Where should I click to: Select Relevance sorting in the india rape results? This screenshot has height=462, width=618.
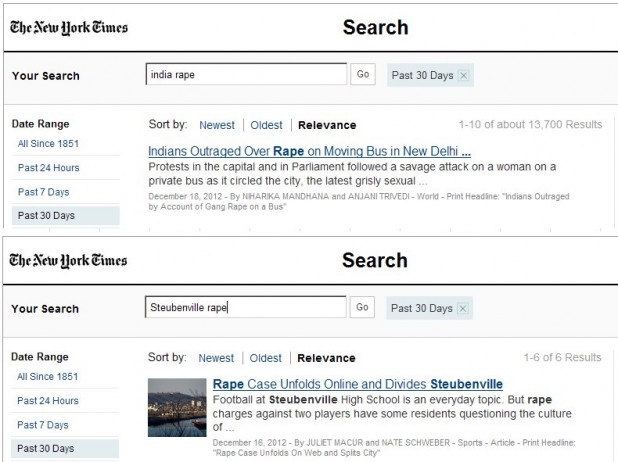point(327,125)
